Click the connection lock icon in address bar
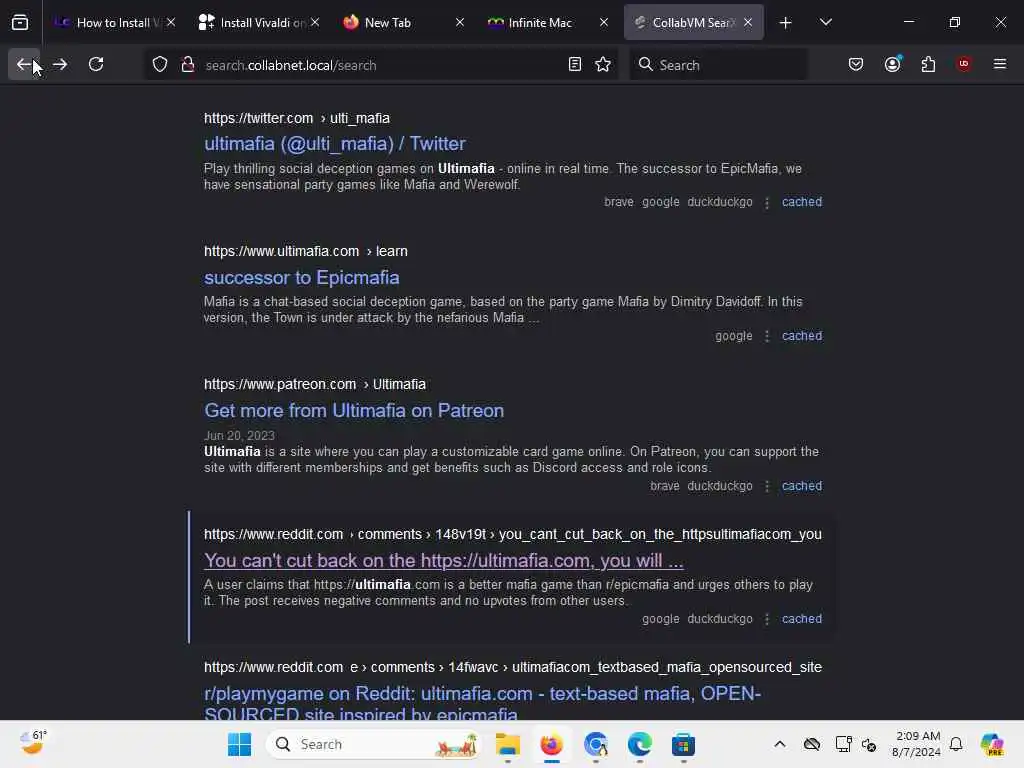The width and height of the screenshot is (1024, 768). point(188,65)
